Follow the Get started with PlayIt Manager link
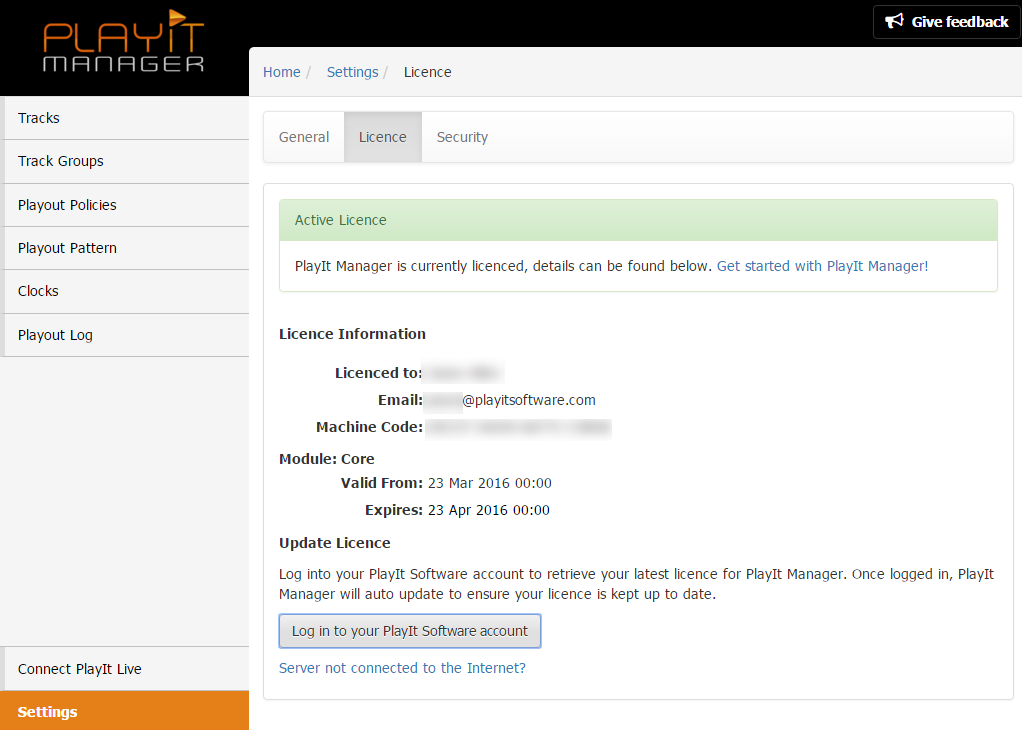Viewport: 1022px width, 730px height. pos(822,266)
